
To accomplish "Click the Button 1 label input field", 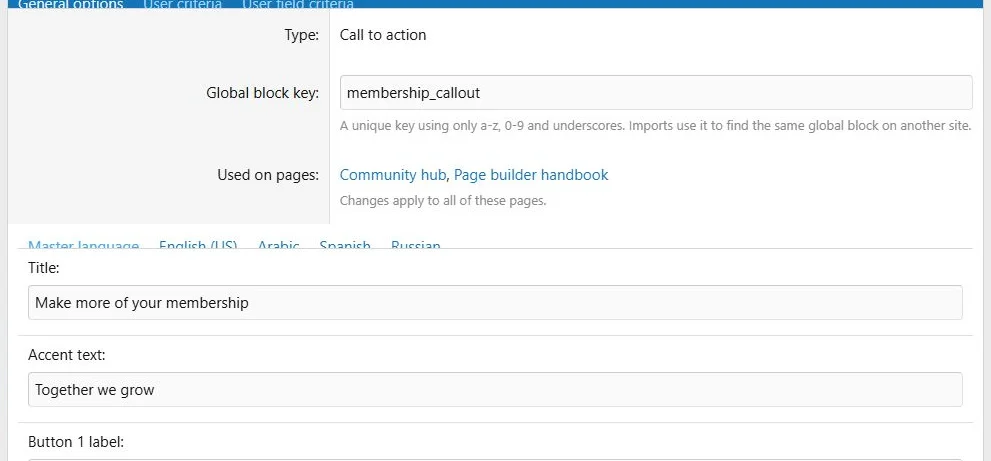I will 495,460.
